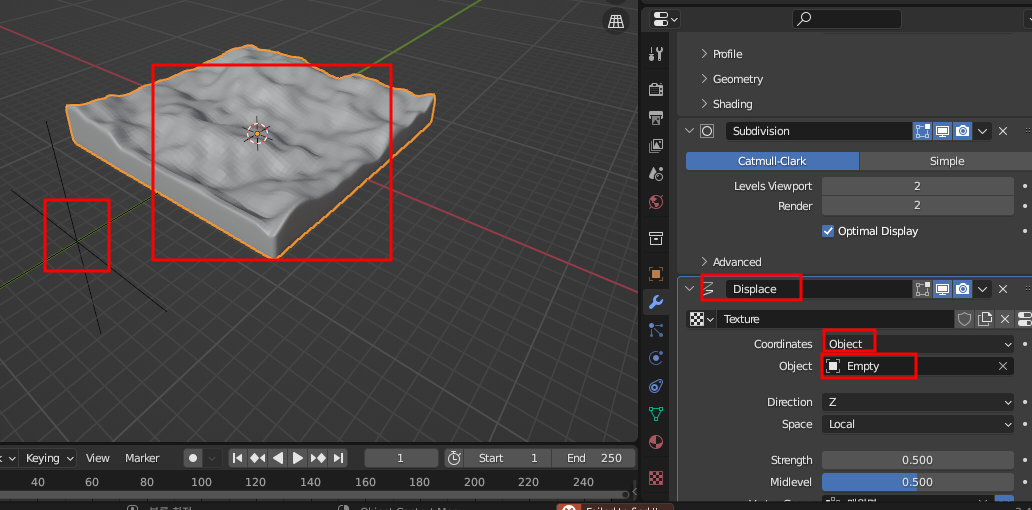1032x510 pixels.
Task: Click the Midlevel slider at 0.500
Action: (x=917, y=482)
